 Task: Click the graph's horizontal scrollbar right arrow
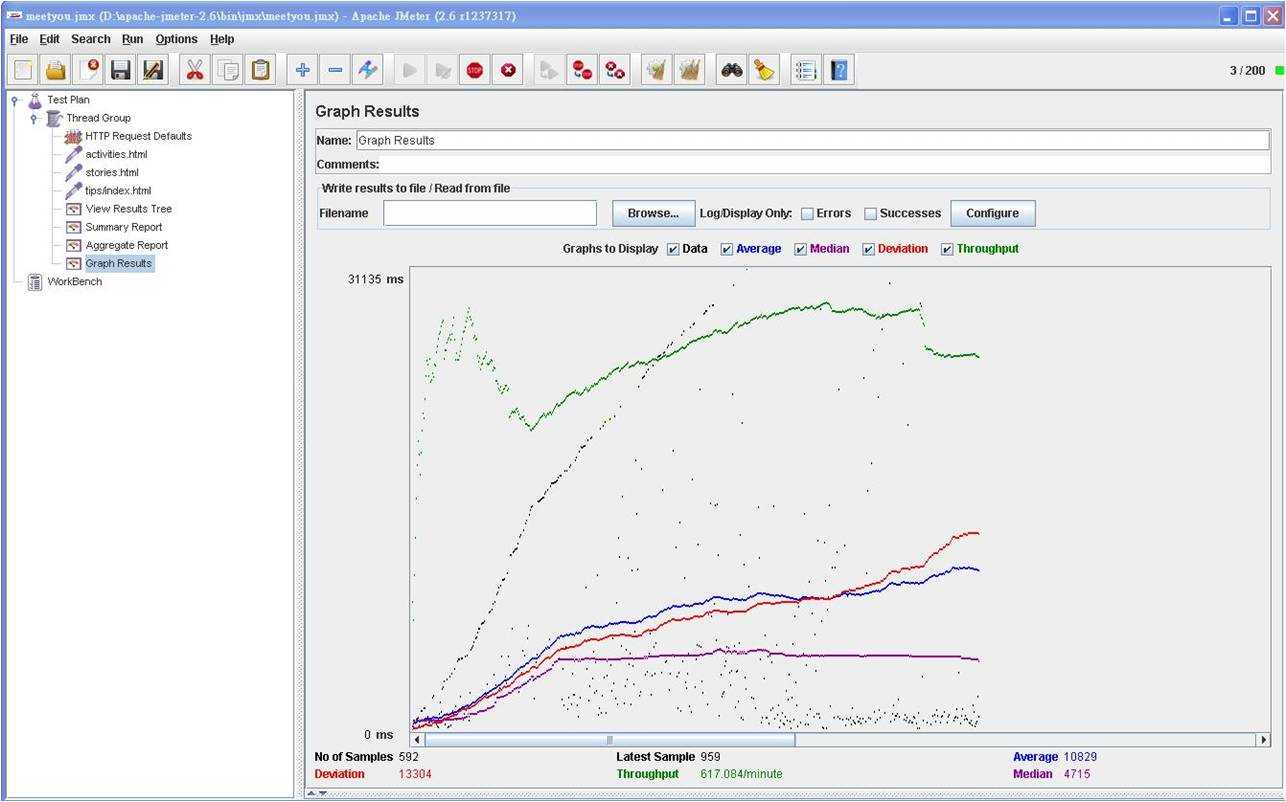point(1263,740)
